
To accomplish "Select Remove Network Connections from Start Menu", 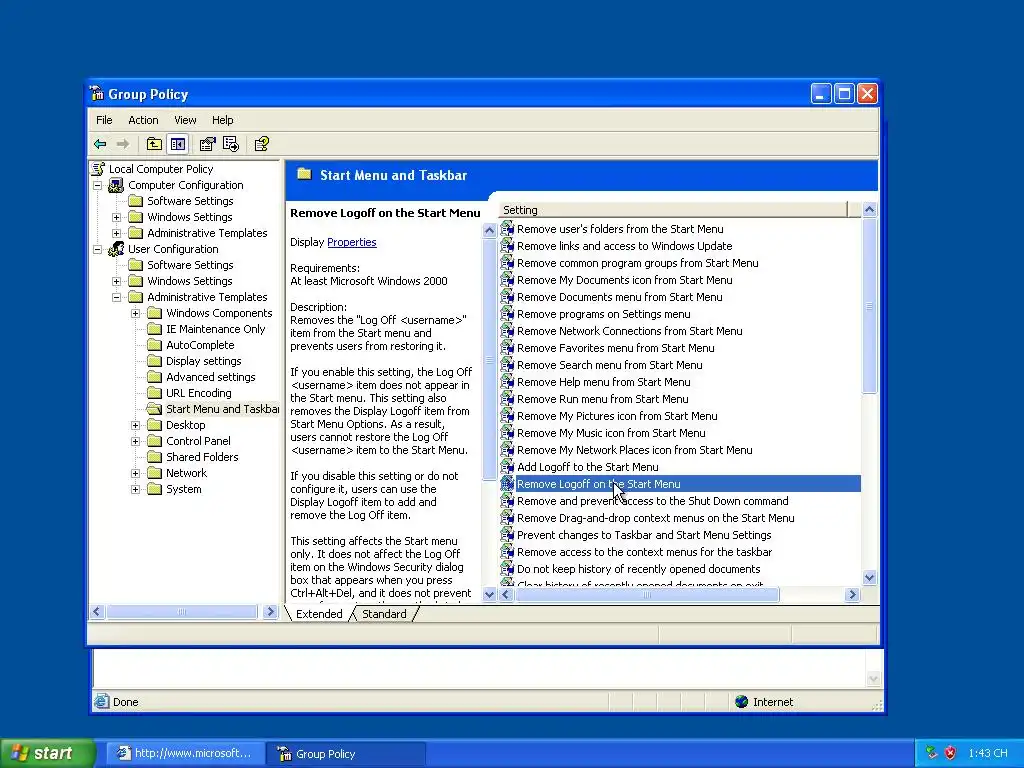I will point(630,331).
